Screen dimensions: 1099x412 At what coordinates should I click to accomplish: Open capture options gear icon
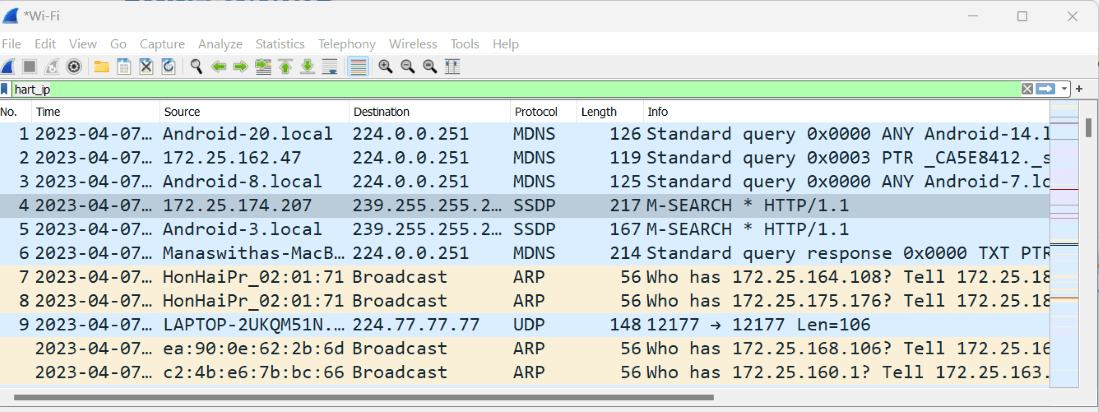point(73,67)
